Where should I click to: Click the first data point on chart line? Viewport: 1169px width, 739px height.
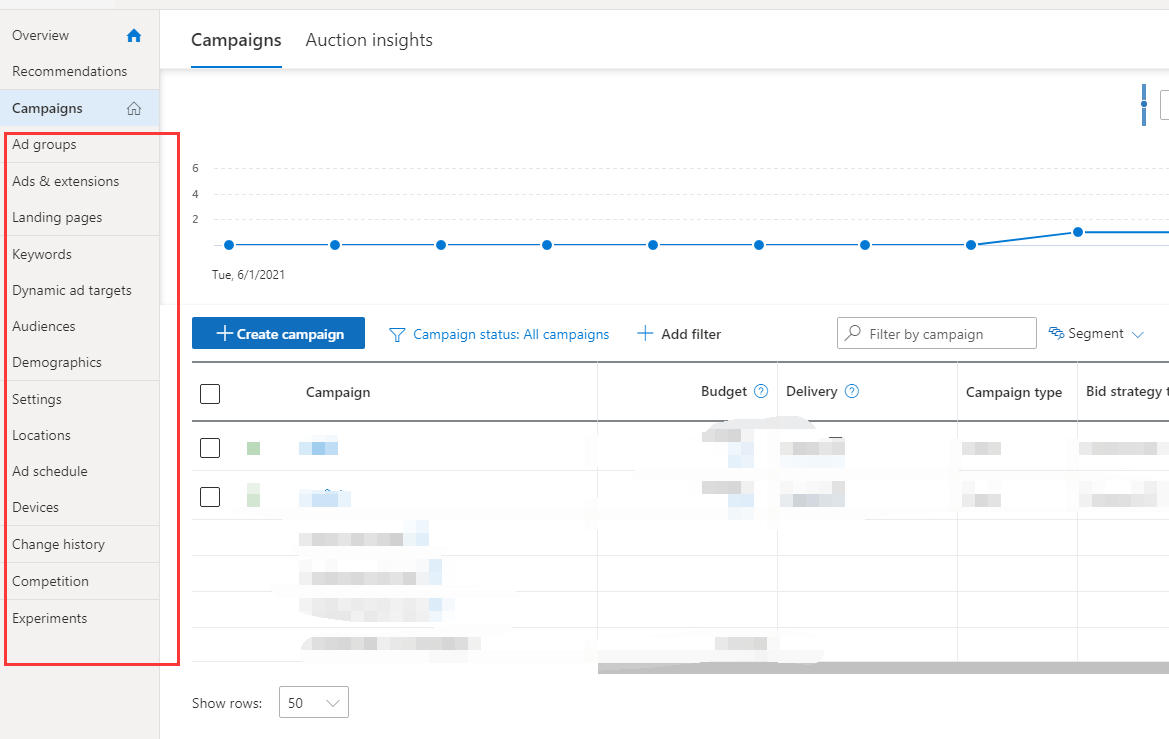229,245
